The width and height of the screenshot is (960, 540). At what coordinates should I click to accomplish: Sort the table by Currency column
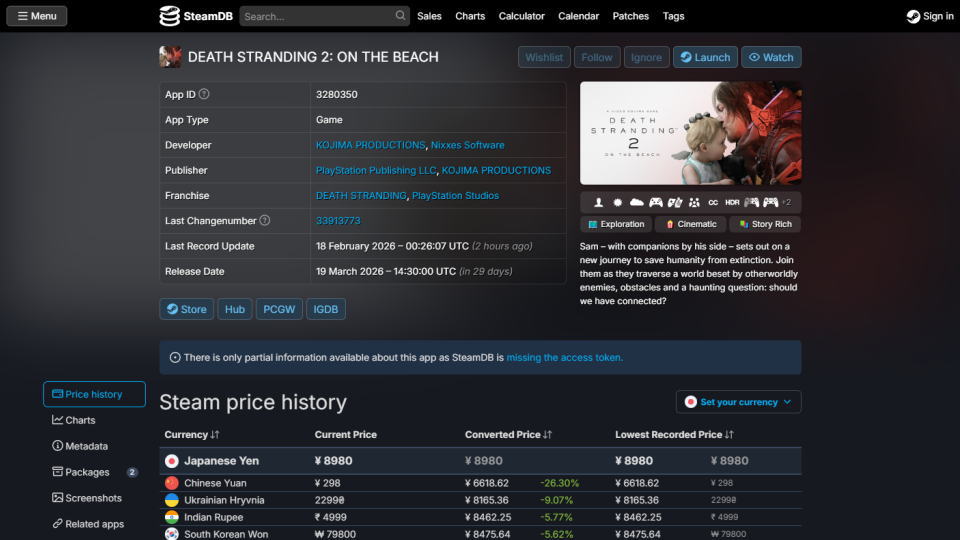(192, 435)
